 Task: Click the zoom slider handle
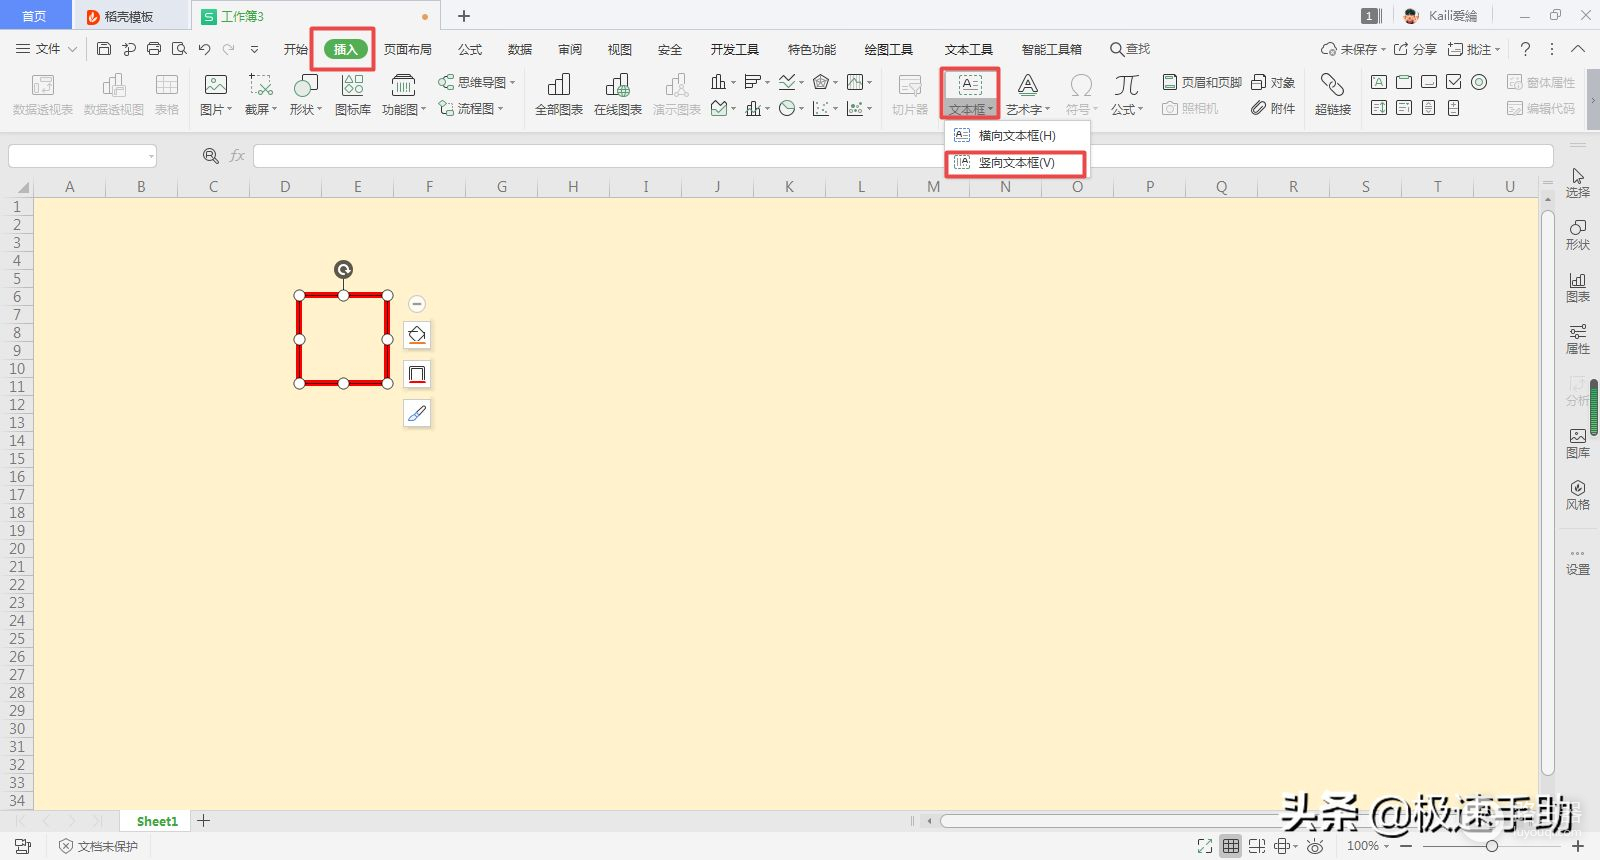[1491, 846]
